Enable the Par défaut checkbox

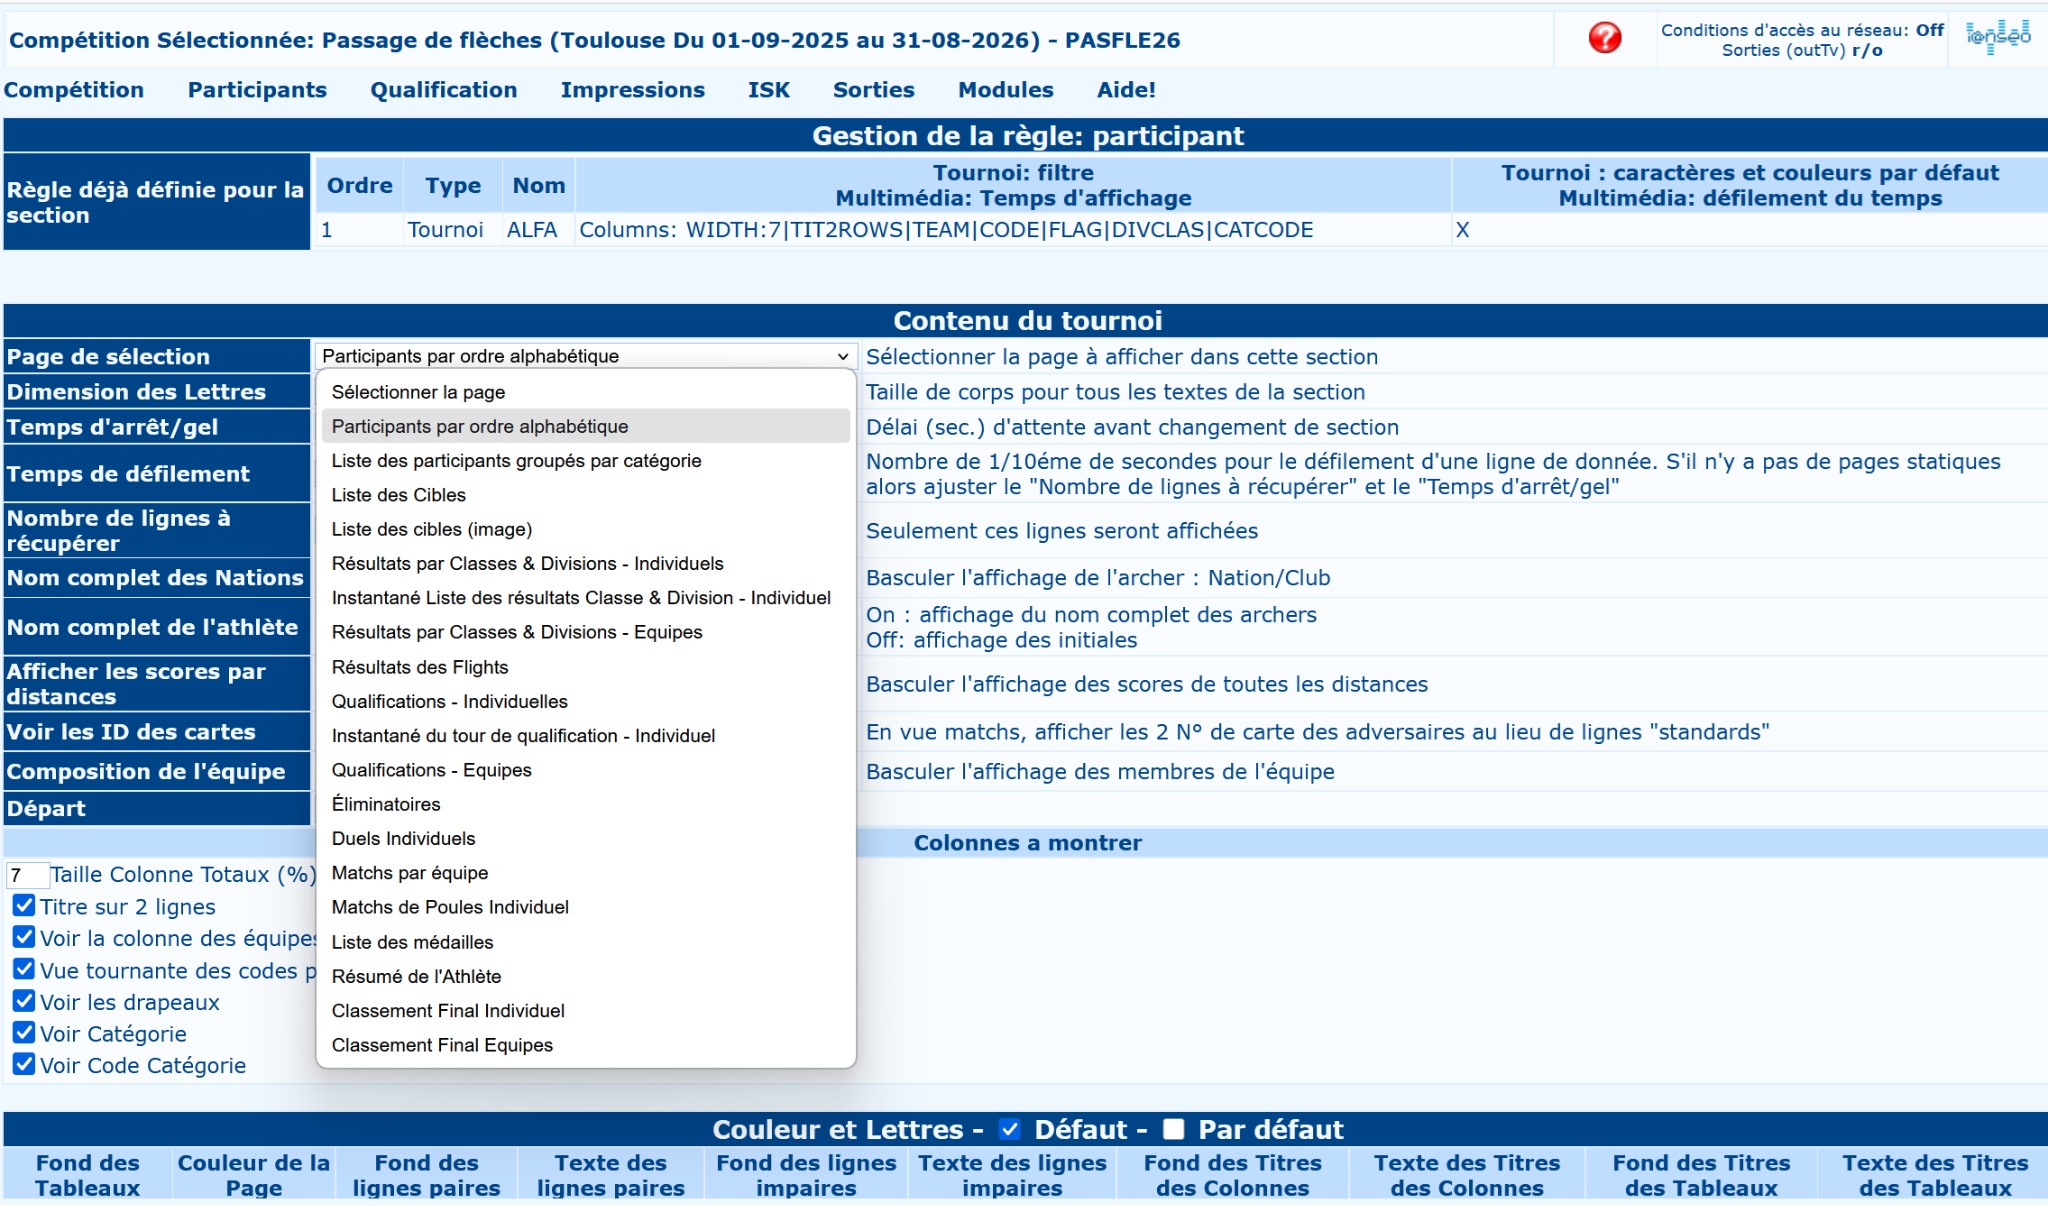[x=1174, y=1129]
